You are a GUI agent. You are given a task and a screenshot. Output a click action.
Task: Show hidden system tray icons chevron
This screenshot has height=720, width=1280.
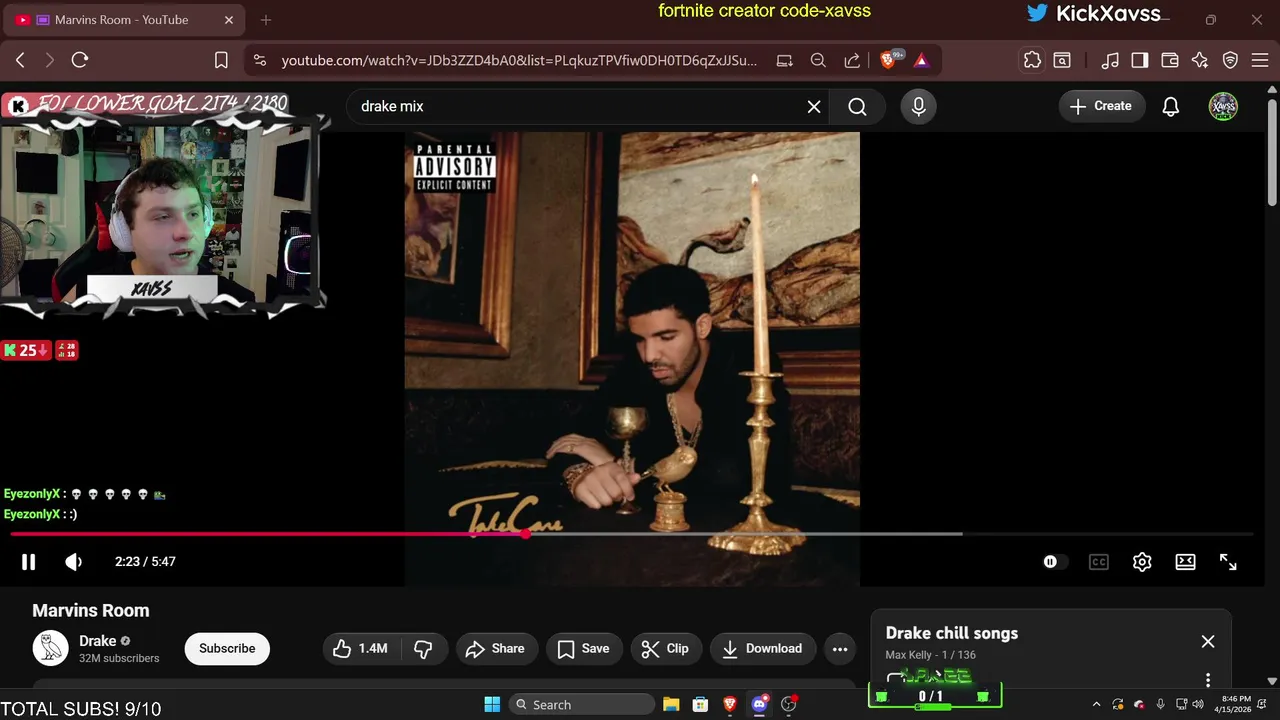pos(1096,704)
